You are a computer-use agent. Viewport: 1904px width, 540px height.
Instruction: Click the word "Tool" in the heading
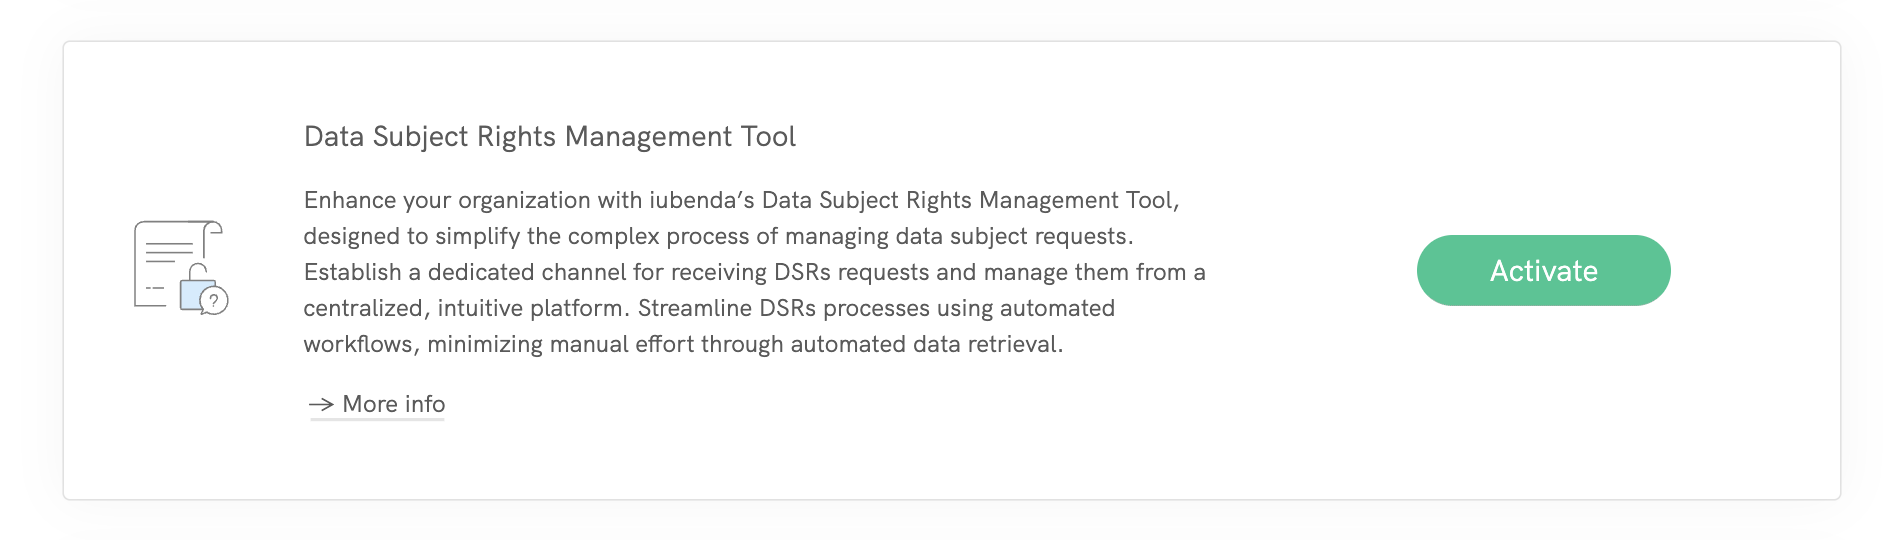[768, 137]
